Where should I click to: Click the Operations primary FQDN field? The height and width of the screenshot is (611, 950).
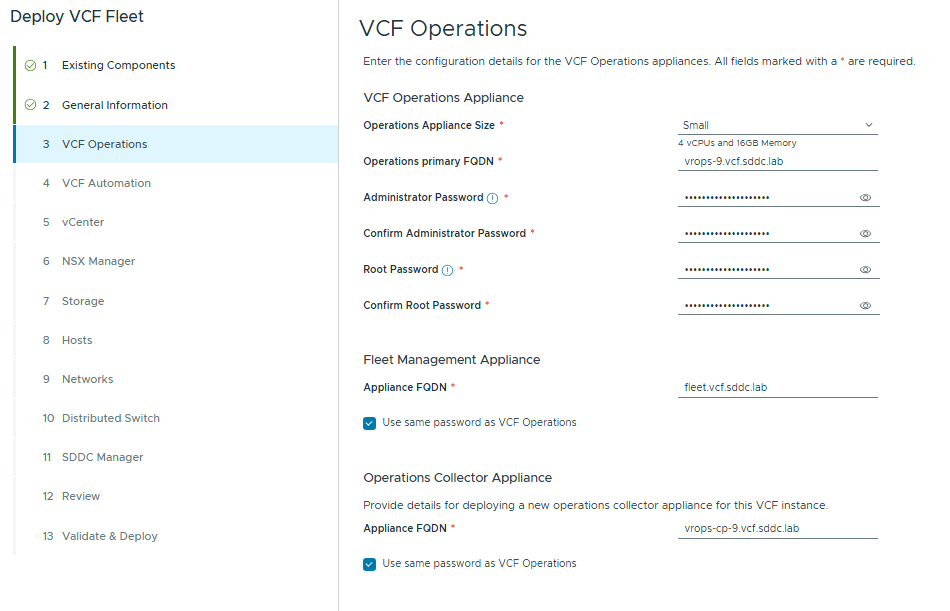click(x=777, y=161)
